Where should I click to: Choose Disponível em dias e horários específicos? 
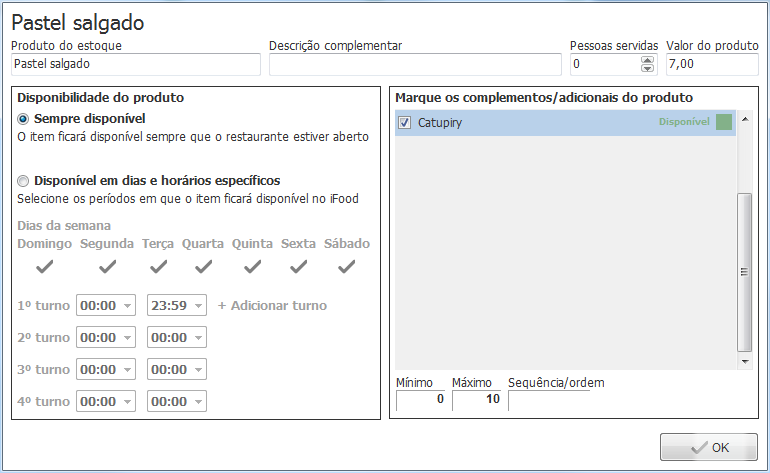click(24, 181)
